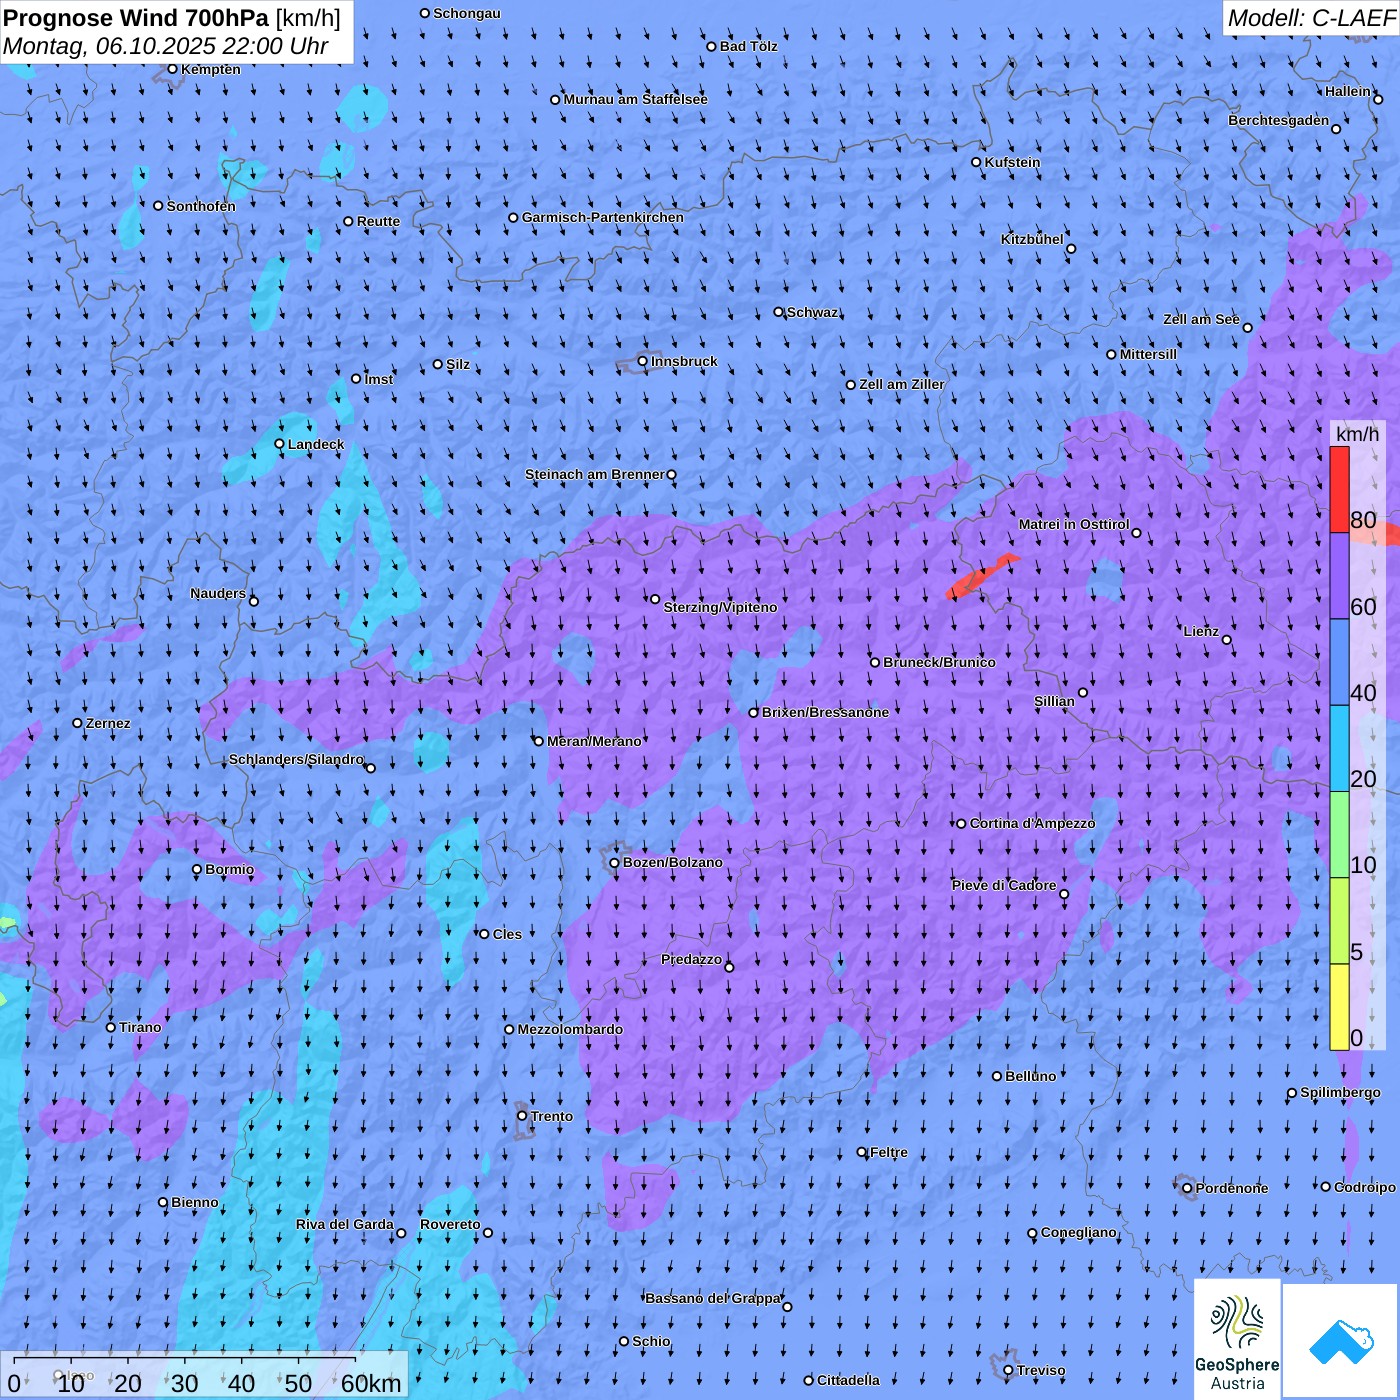Viewport: 1400px width, 1400px height.
Task: Click the Berchtesgaden city label
Action: pos(1279,120)
